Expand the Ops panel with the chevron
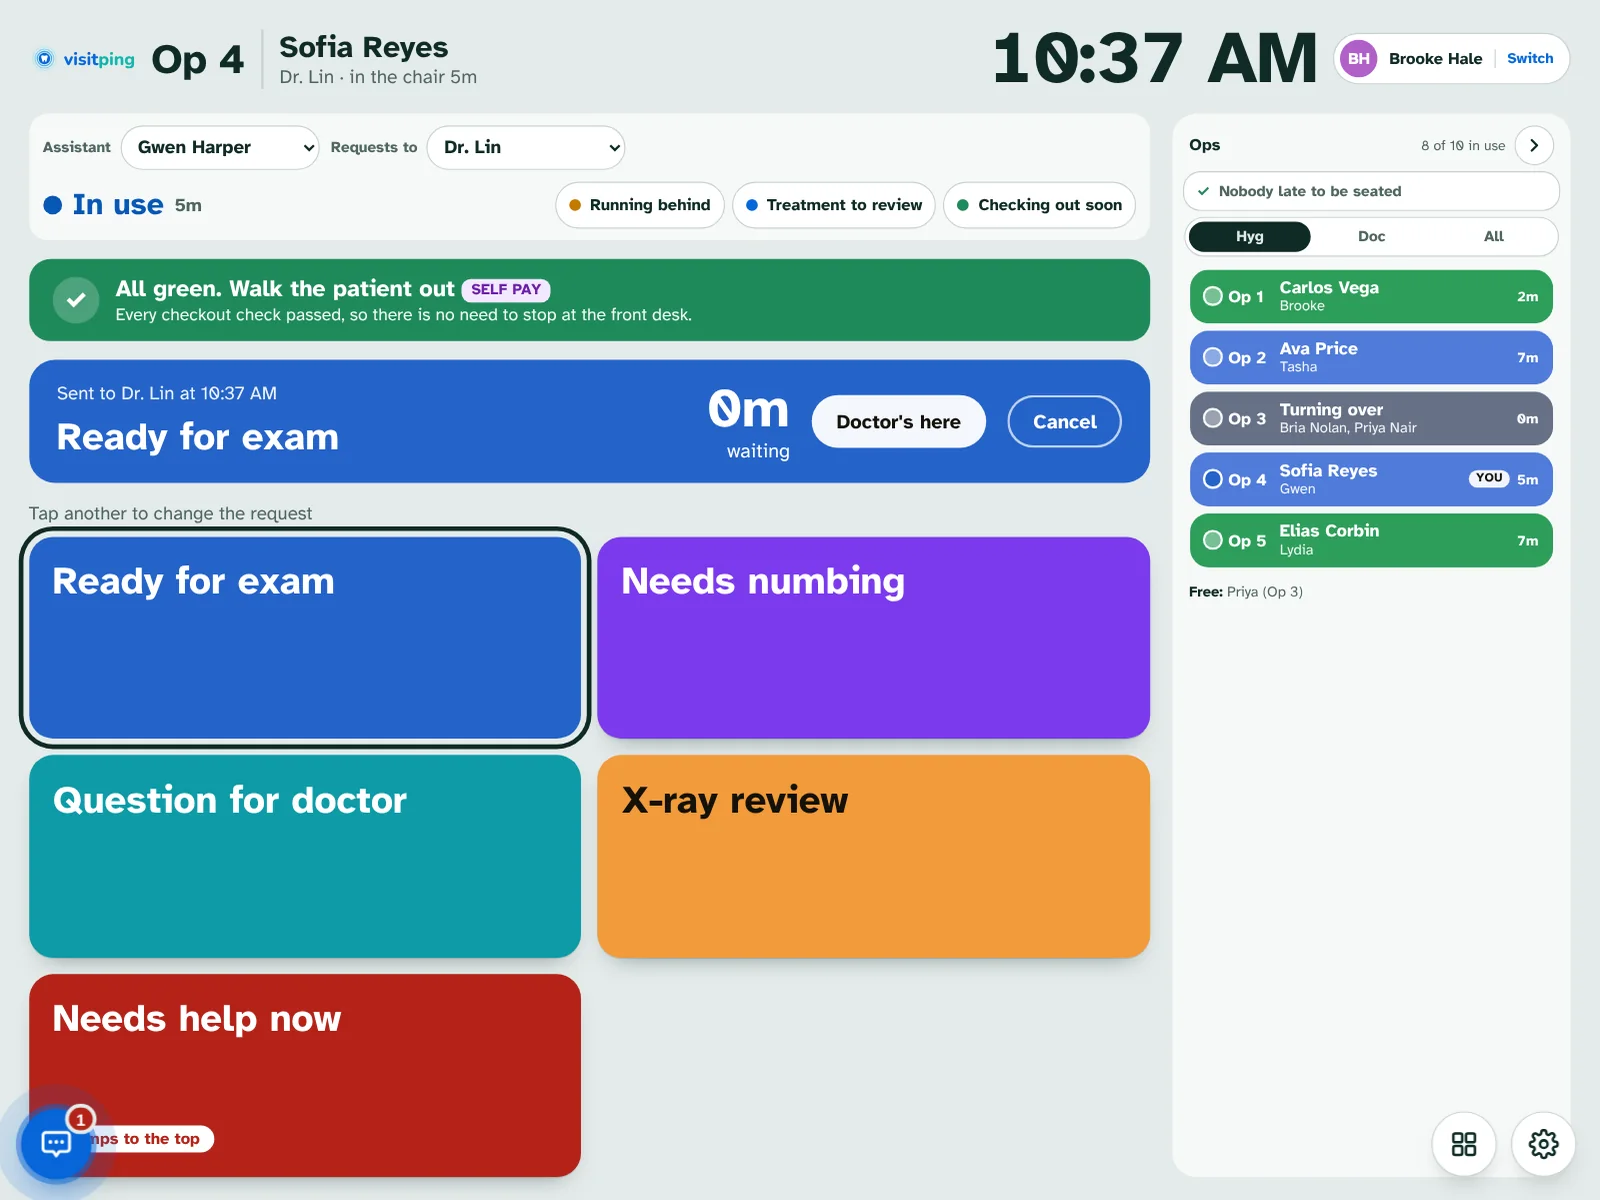The width and height of the screenshot is (1600, 1200). [1534, 145]
